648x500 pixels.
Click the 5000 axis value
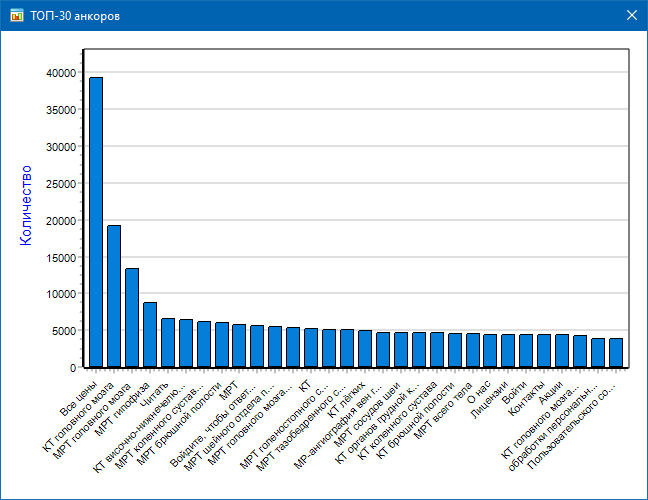64,331
